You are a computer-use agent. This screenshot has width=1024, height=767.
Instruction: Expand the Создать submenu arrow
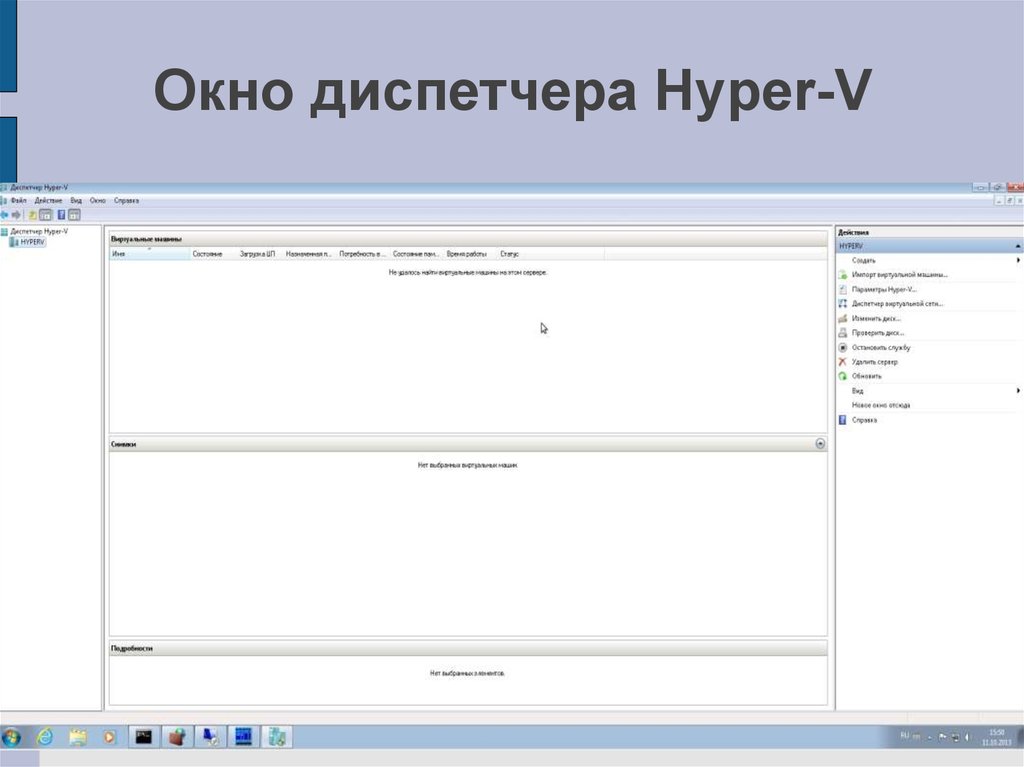(1018, 260)
